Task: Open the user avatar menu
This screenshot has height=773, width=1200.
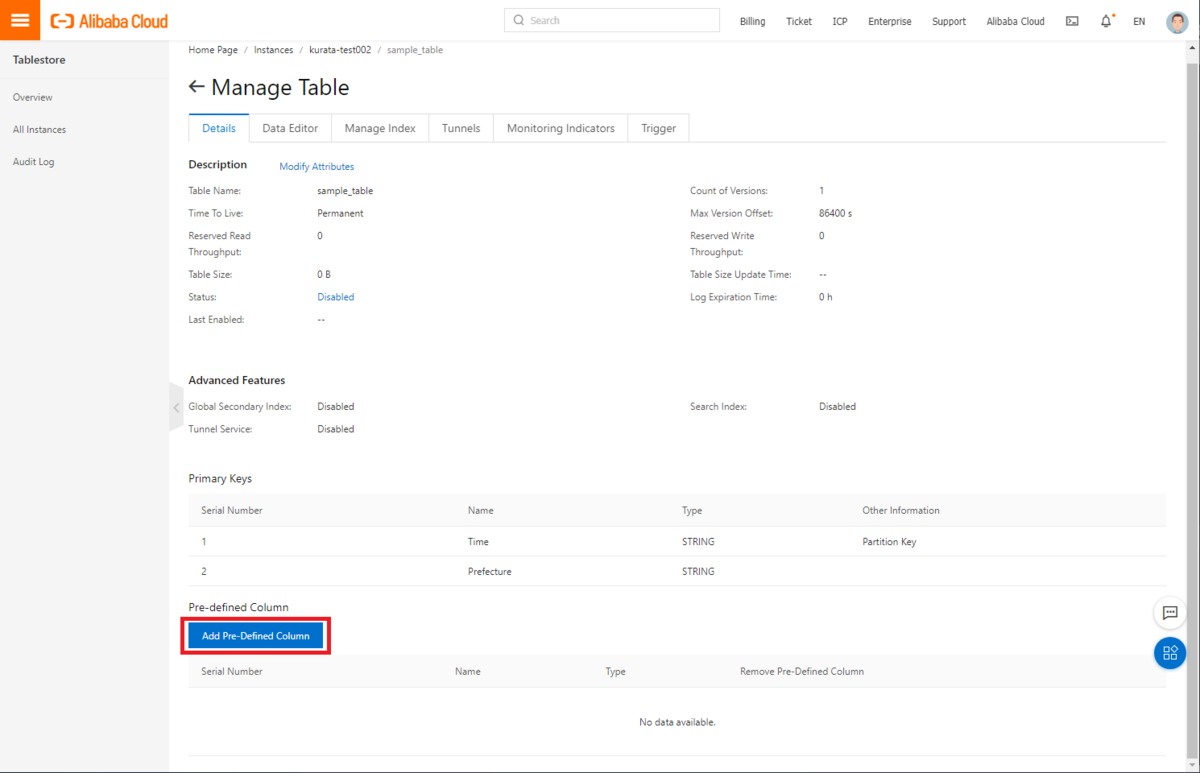Action: (1177, 22)
